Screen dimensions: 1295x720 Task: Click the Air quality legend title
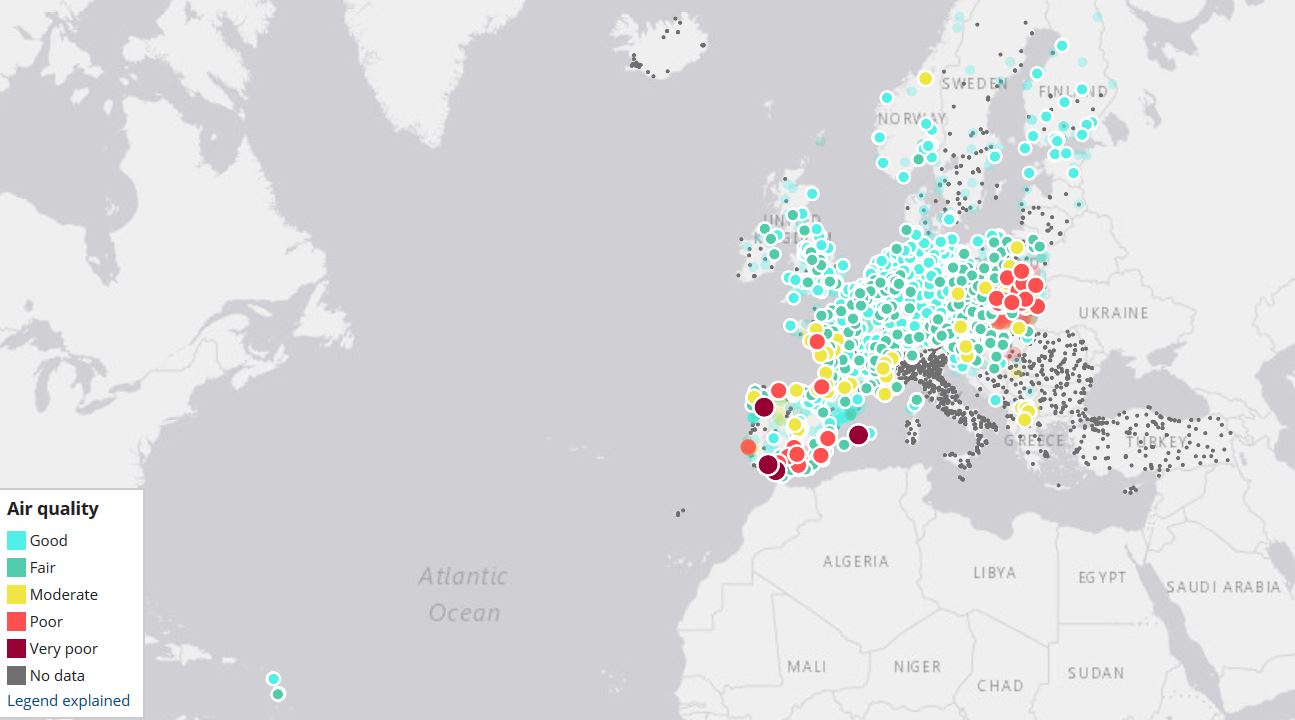click(x=53, y=509)
